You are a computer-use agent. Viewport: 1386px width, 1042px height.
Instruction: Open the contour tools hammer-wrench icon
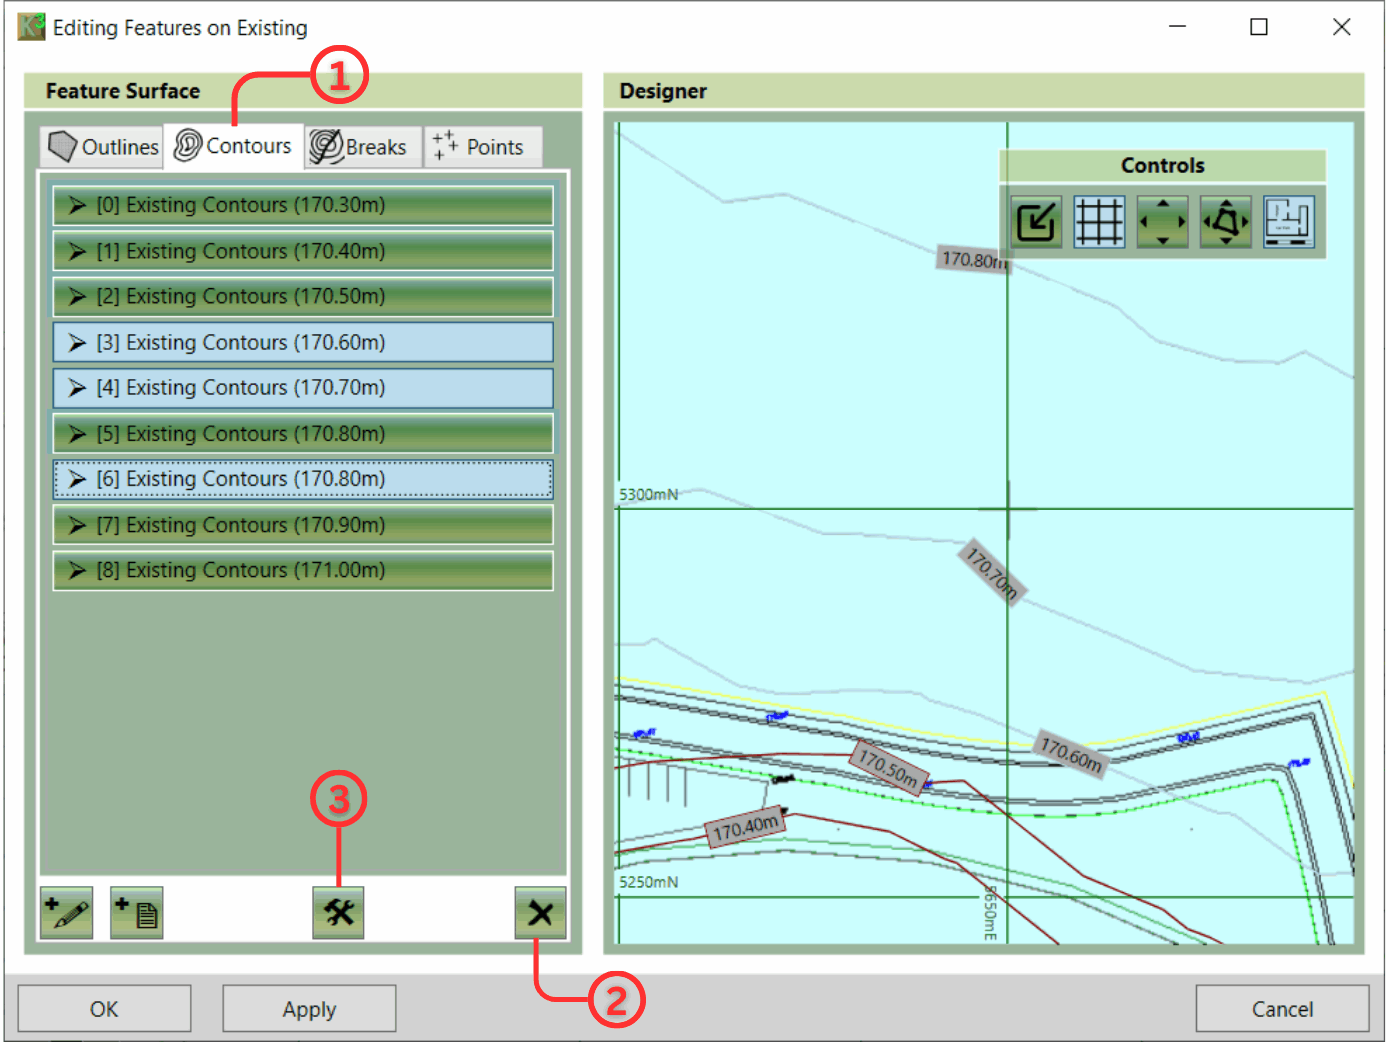338,913
